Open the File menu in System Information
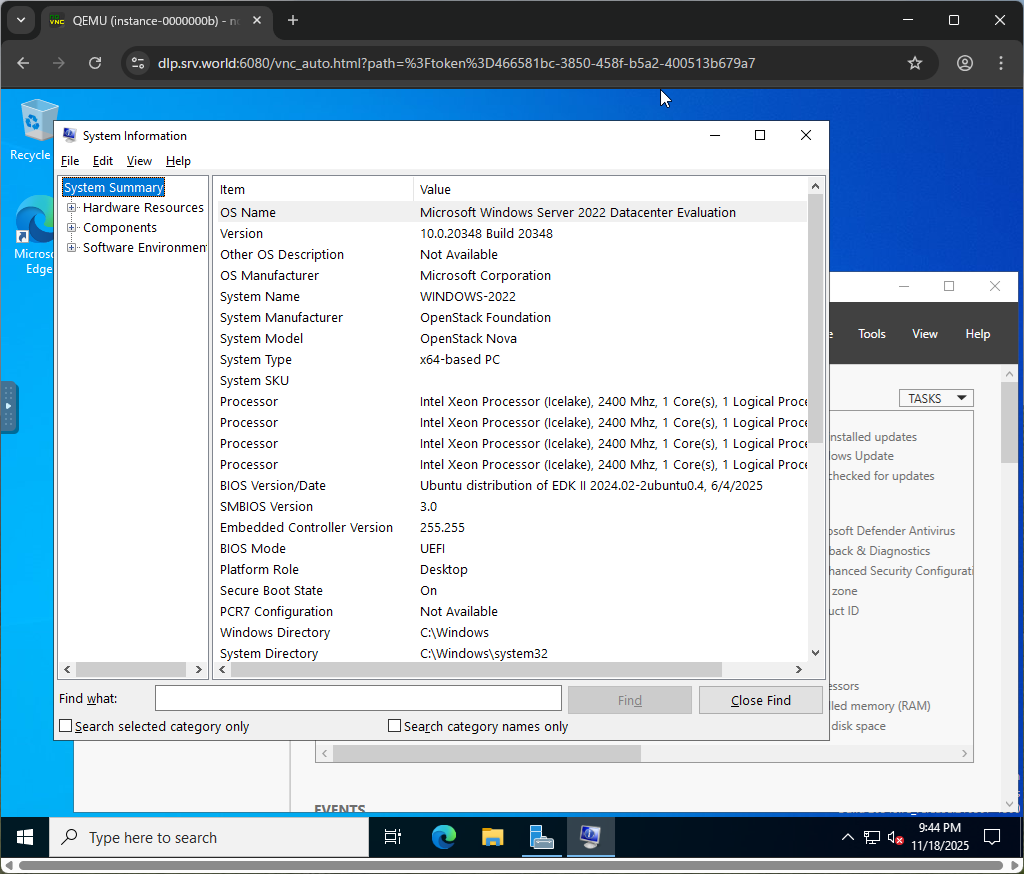 [x=70, y=160]
